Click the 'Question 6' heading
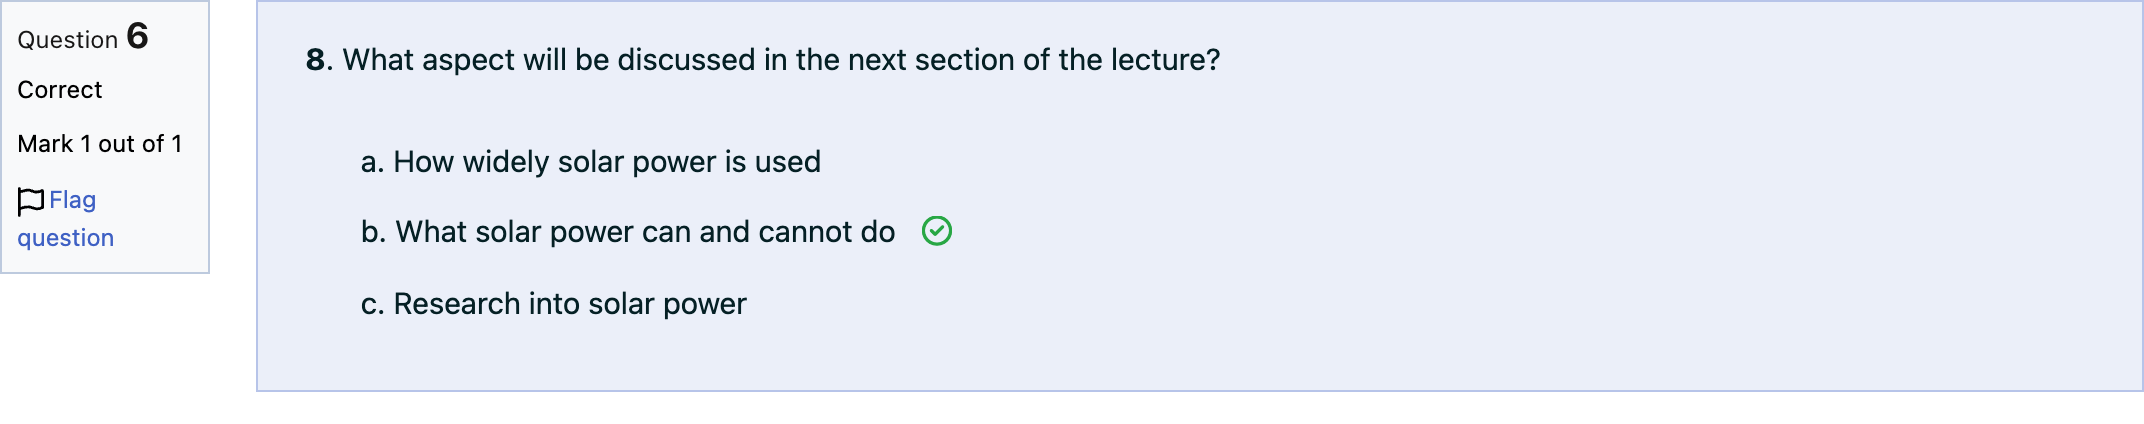This screenshot has height=424, width=2144. (x=83, y=38)
